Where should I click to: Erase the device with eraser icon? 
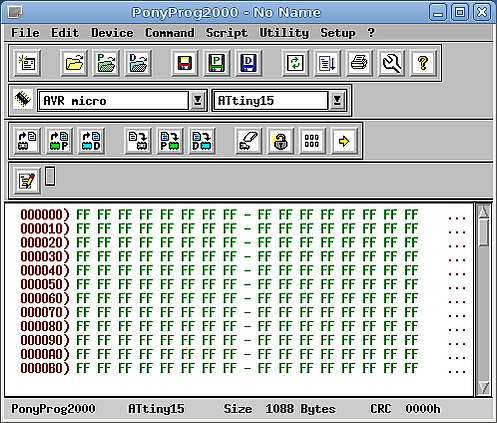coord(249,141)
